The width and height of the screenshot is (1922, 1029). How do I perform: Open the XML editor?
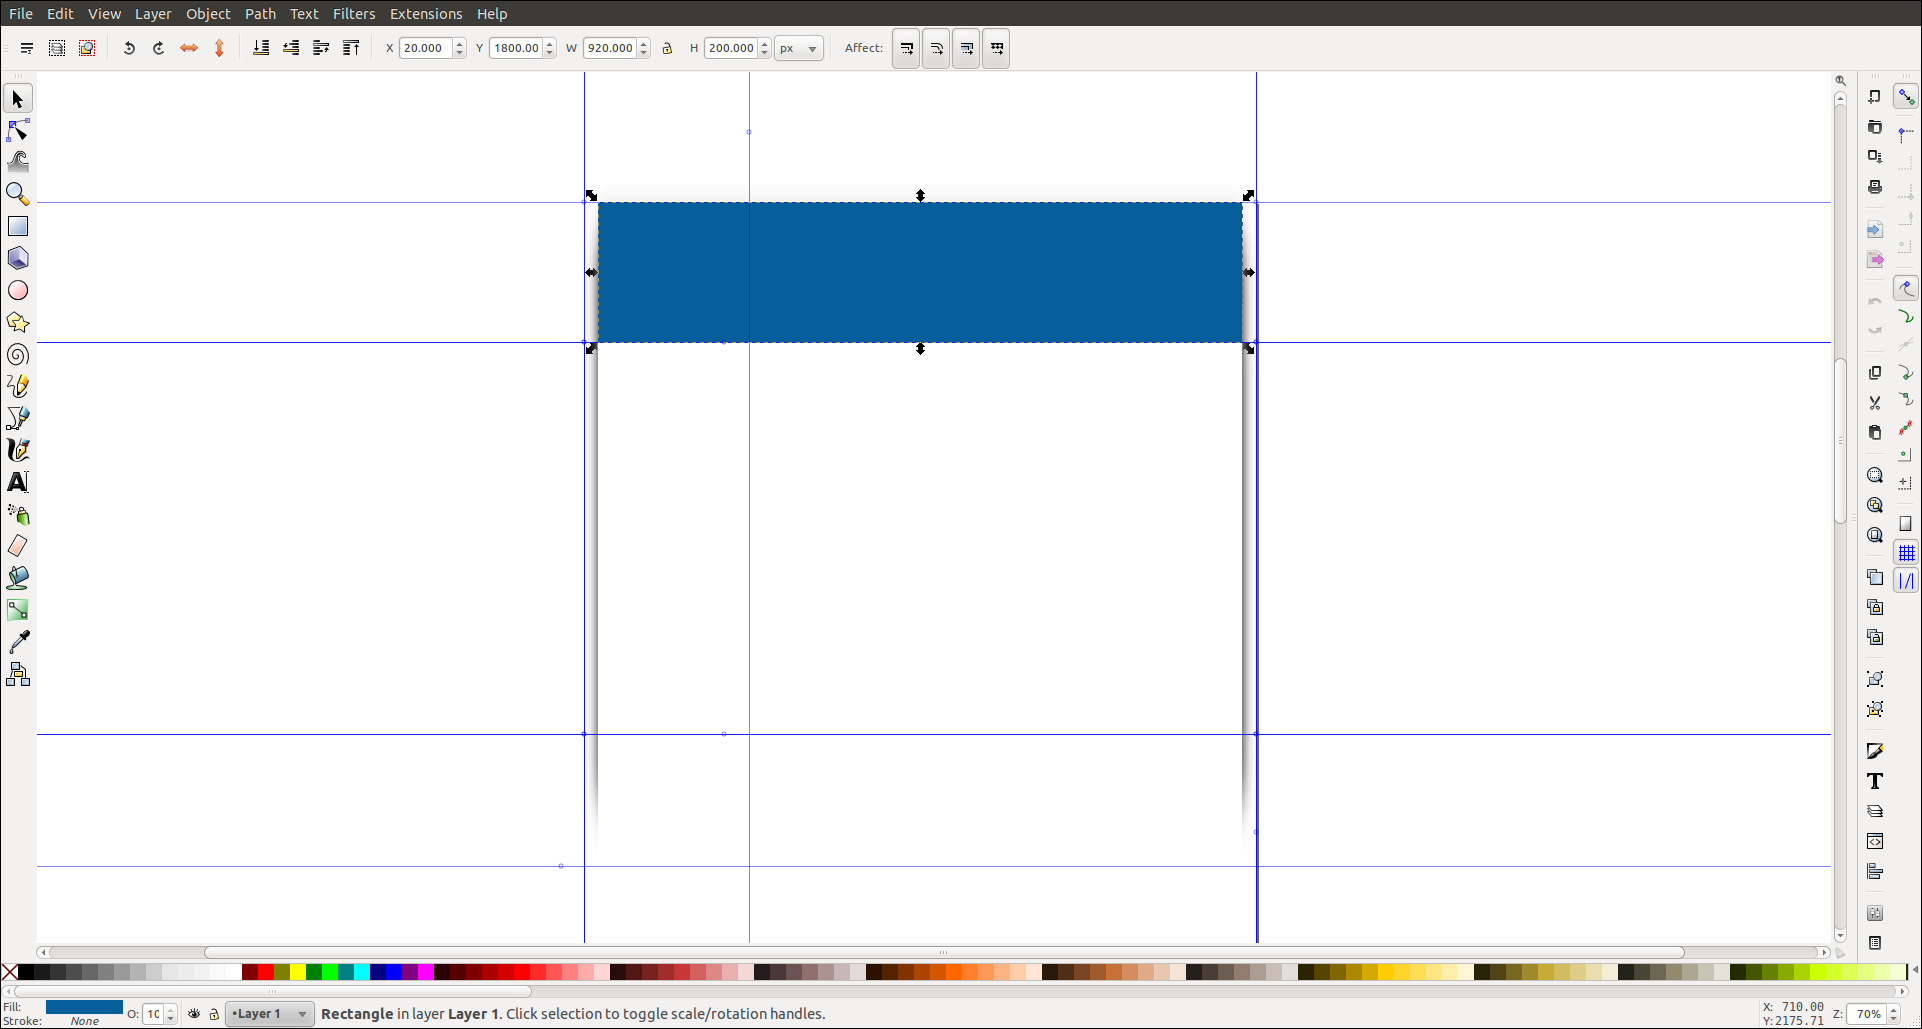[1875, 841]
